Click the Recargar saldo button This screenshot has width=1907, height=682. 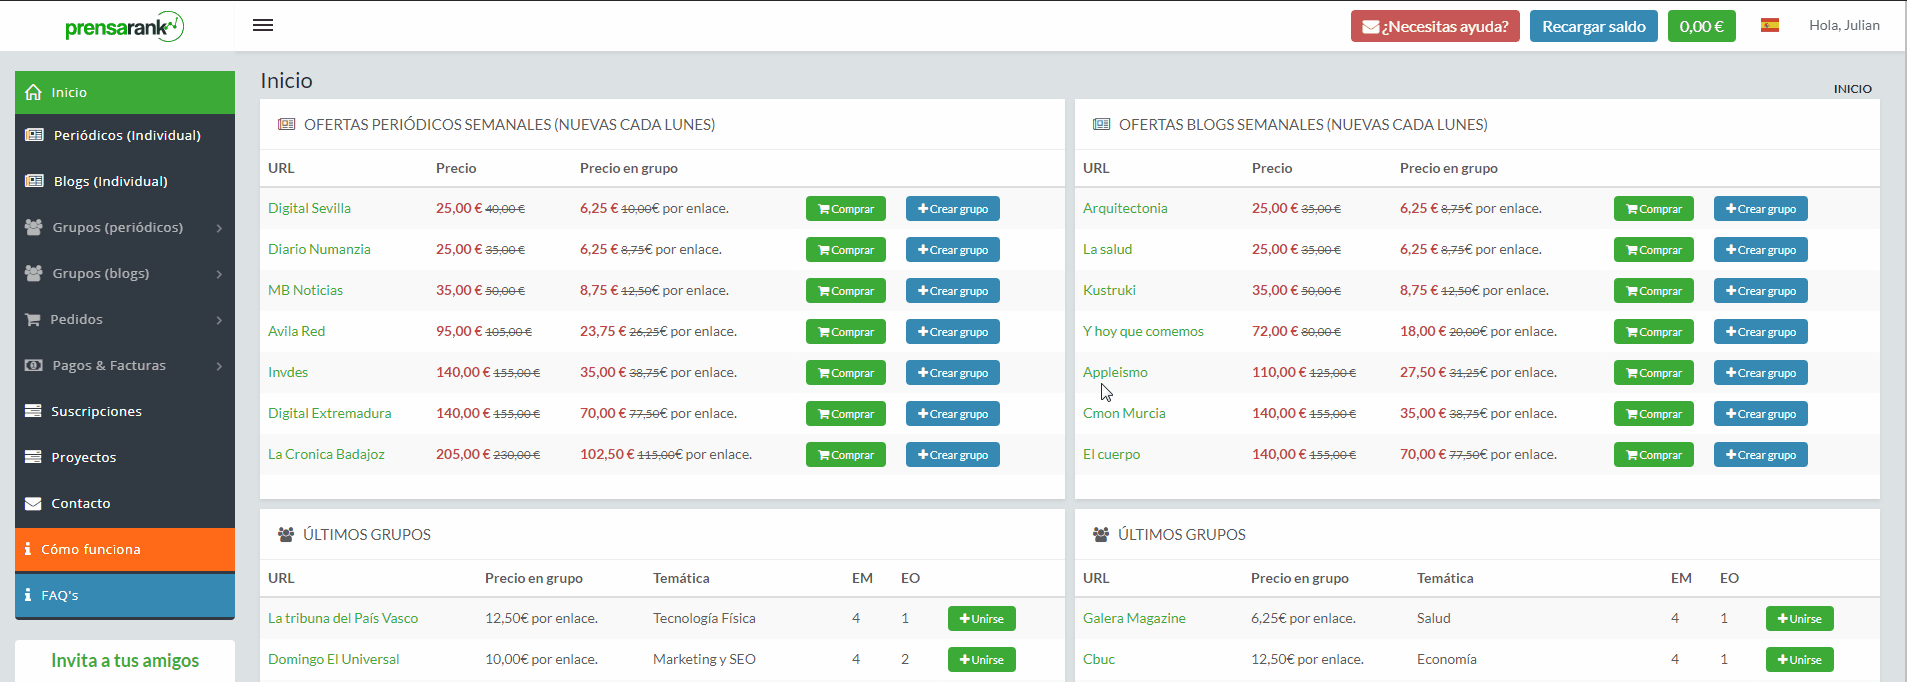coord(1594,26)
